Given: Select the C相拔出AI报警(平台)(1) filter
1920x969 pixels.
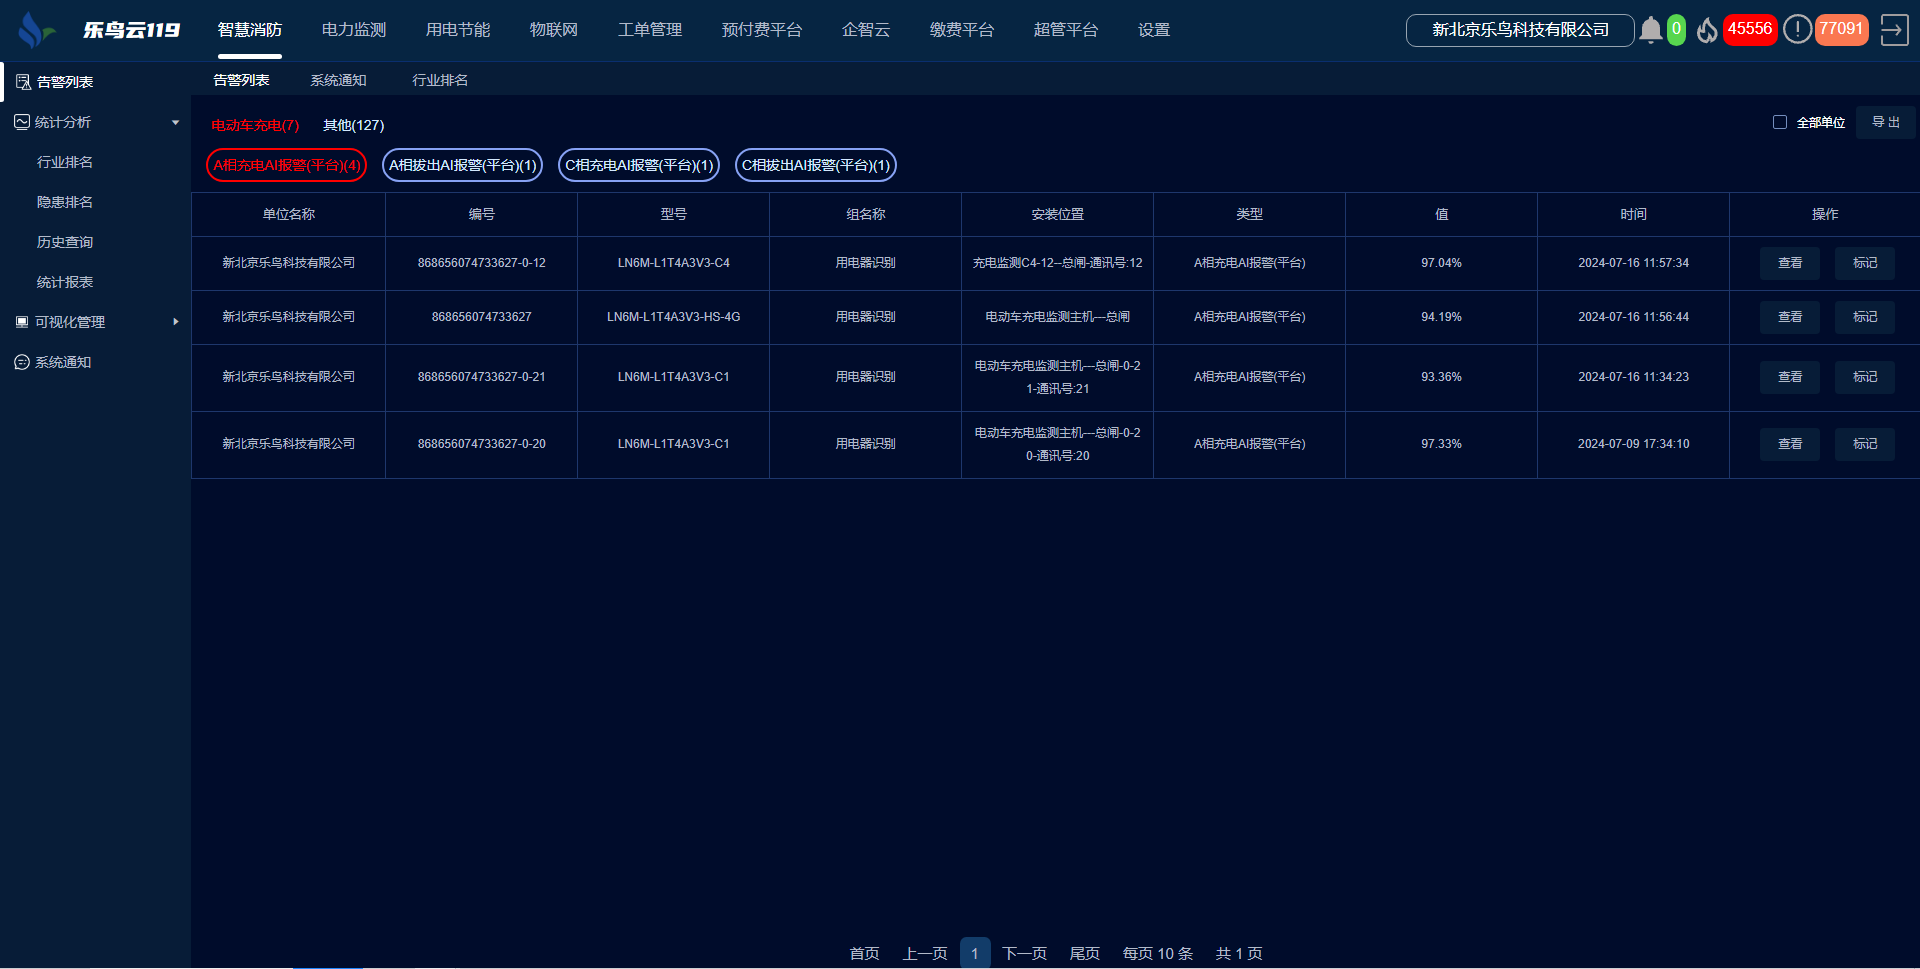Looking at the screenshot, I should [815, 165].
